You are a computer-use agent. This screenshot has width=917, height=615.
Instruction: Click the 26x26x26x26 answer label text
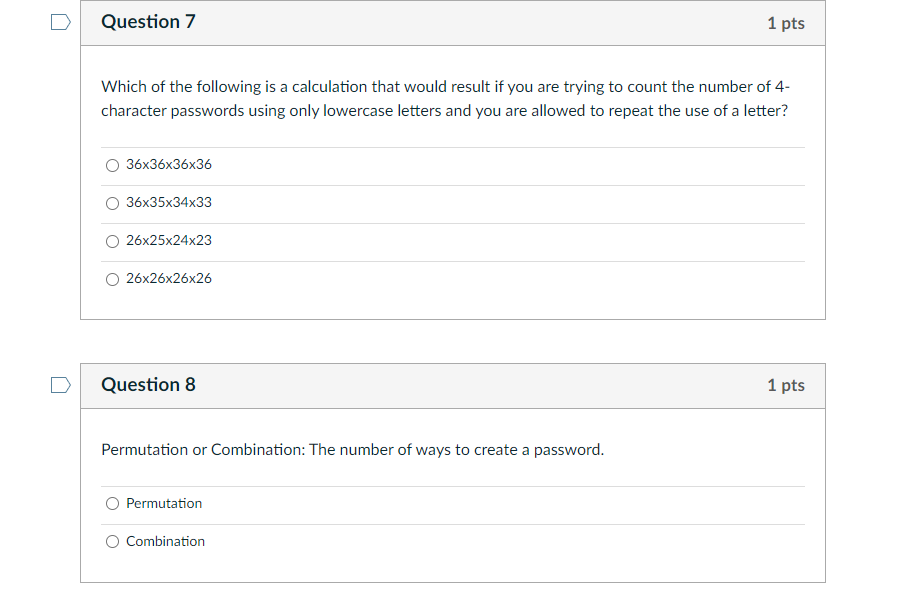[x=167, y=279]
